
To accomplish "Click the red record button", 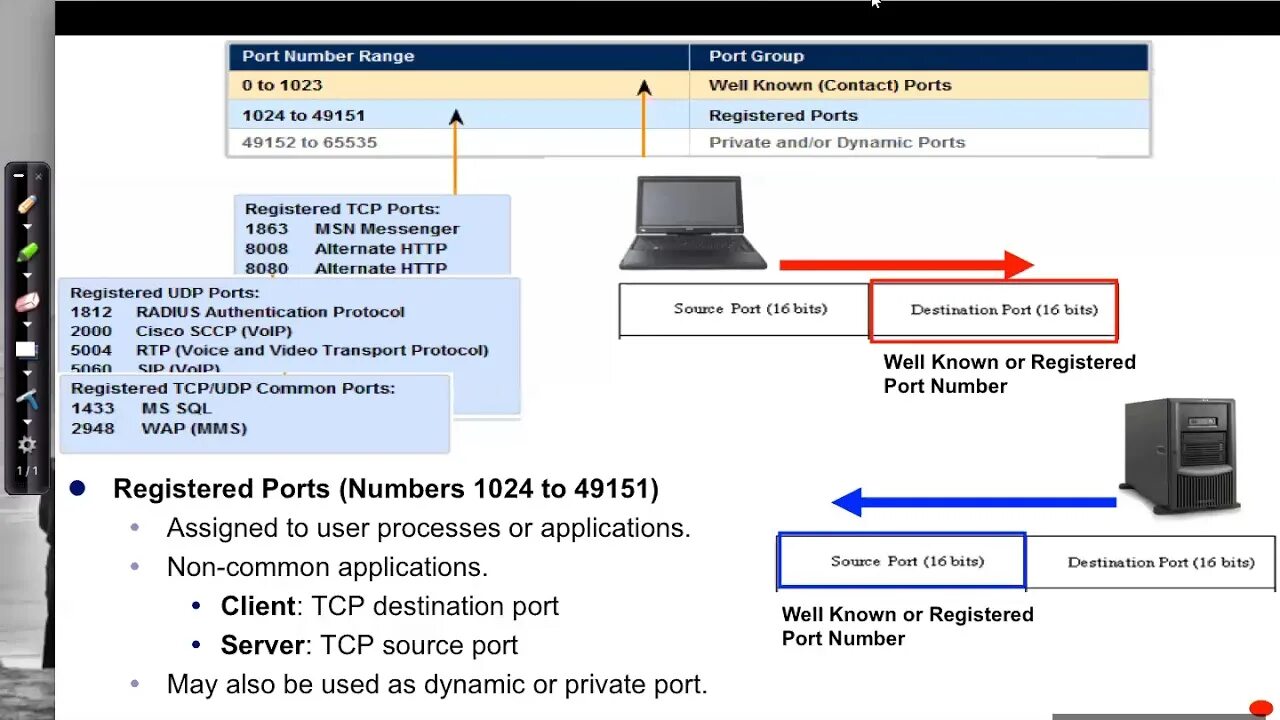I will [x=1262, y=708].
